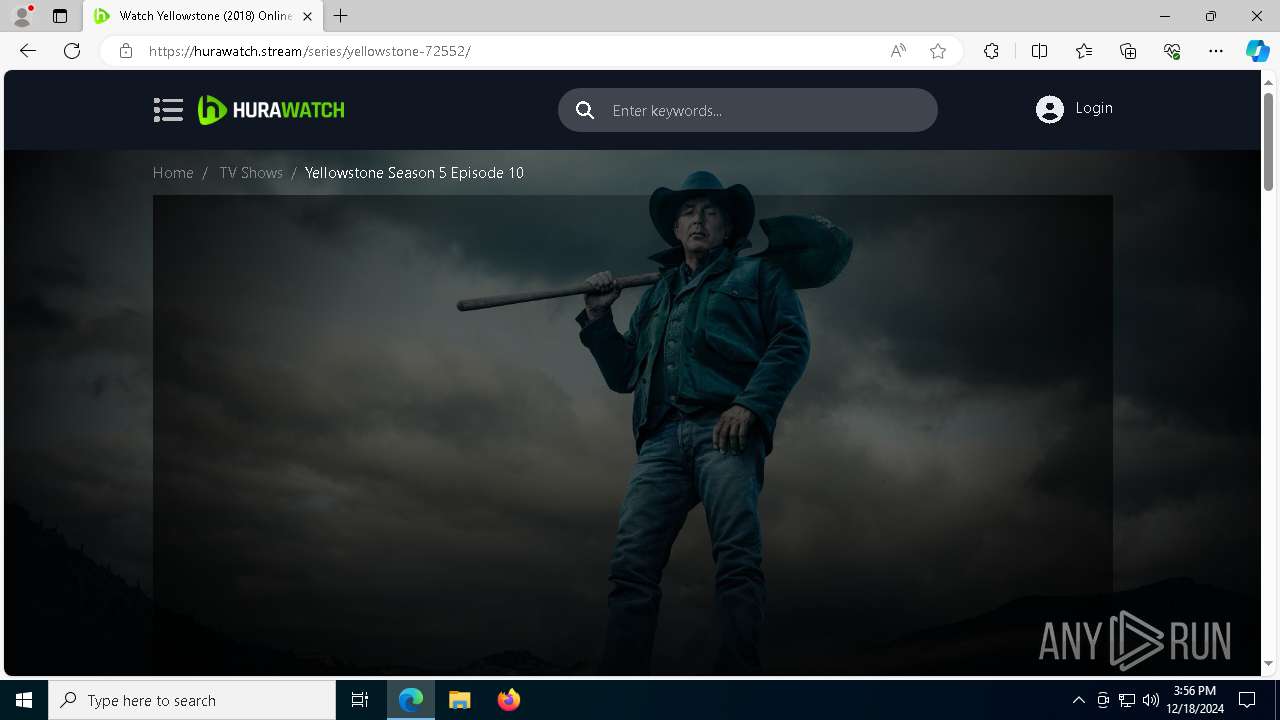
Task: Open the browser profile icon
Action: point(22,16)
